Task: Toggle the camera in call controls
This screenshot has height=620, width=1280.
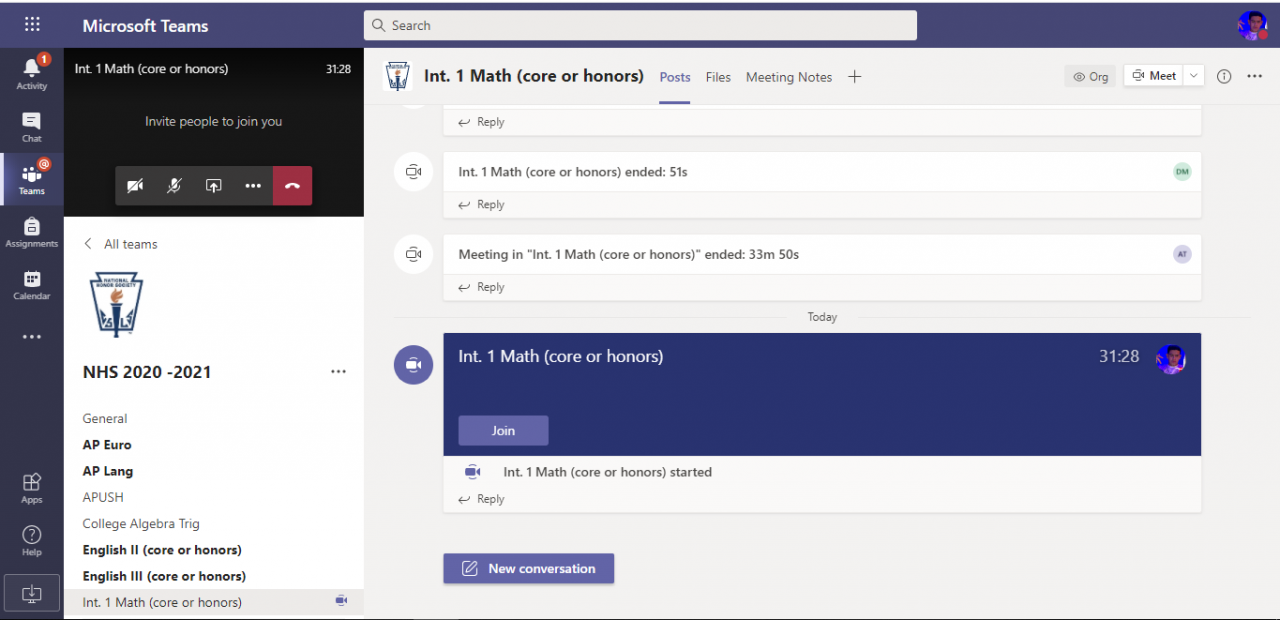Action: coord(135,186)
